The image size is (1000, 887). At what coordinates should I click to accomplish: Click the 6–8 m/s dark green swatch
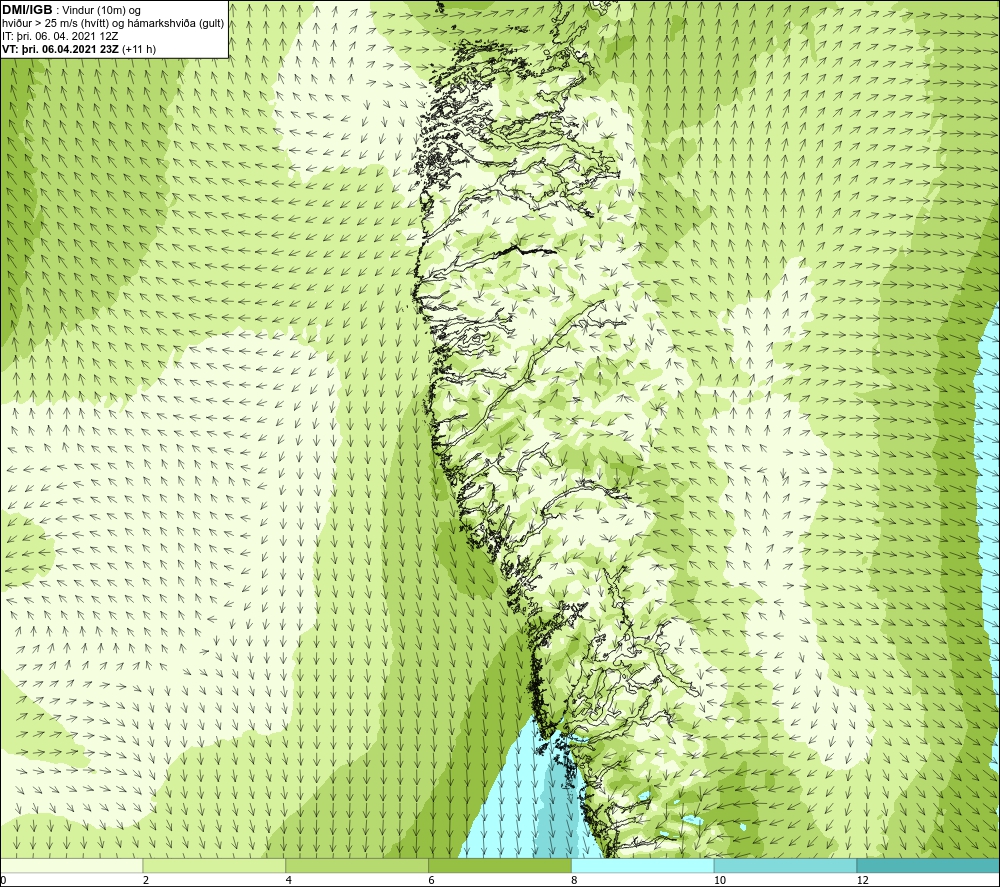(x=500, y=865)
